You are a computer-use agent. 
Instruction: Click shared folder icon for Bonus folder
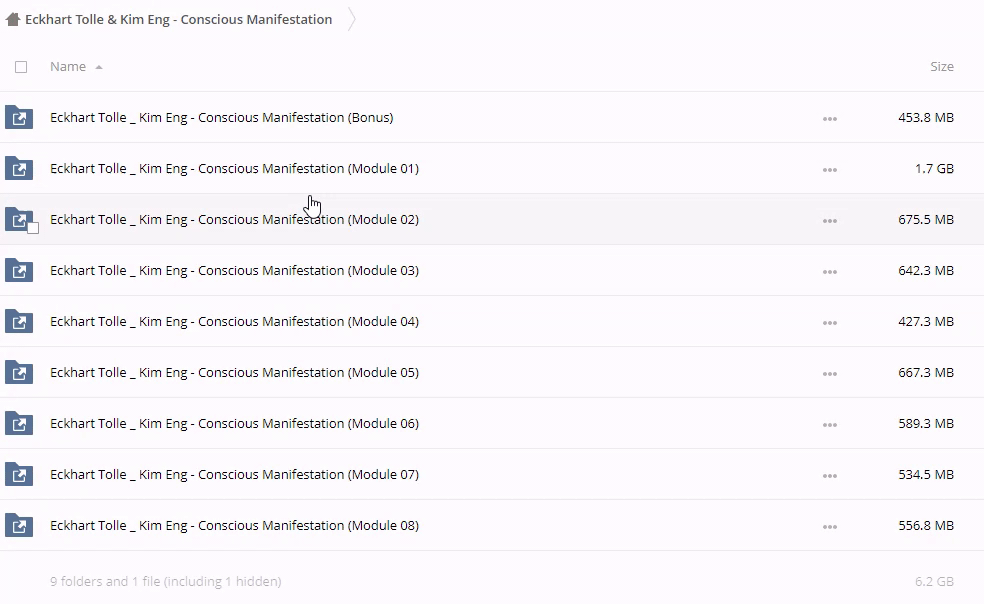point(19,117)
